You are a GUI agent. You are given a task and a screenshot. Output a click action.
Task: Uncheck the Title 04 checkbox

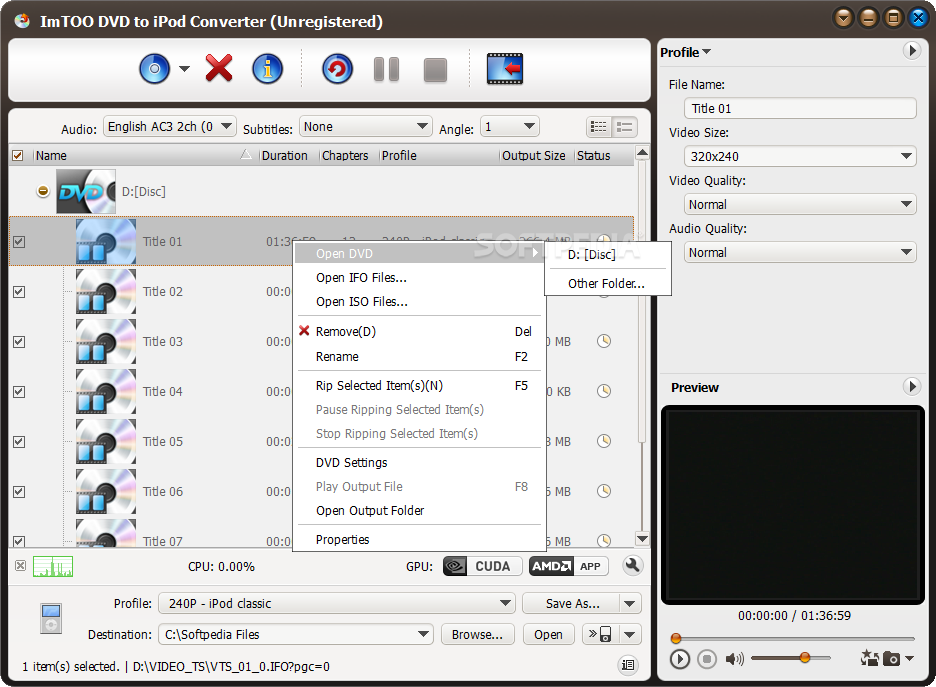[19, 392]
